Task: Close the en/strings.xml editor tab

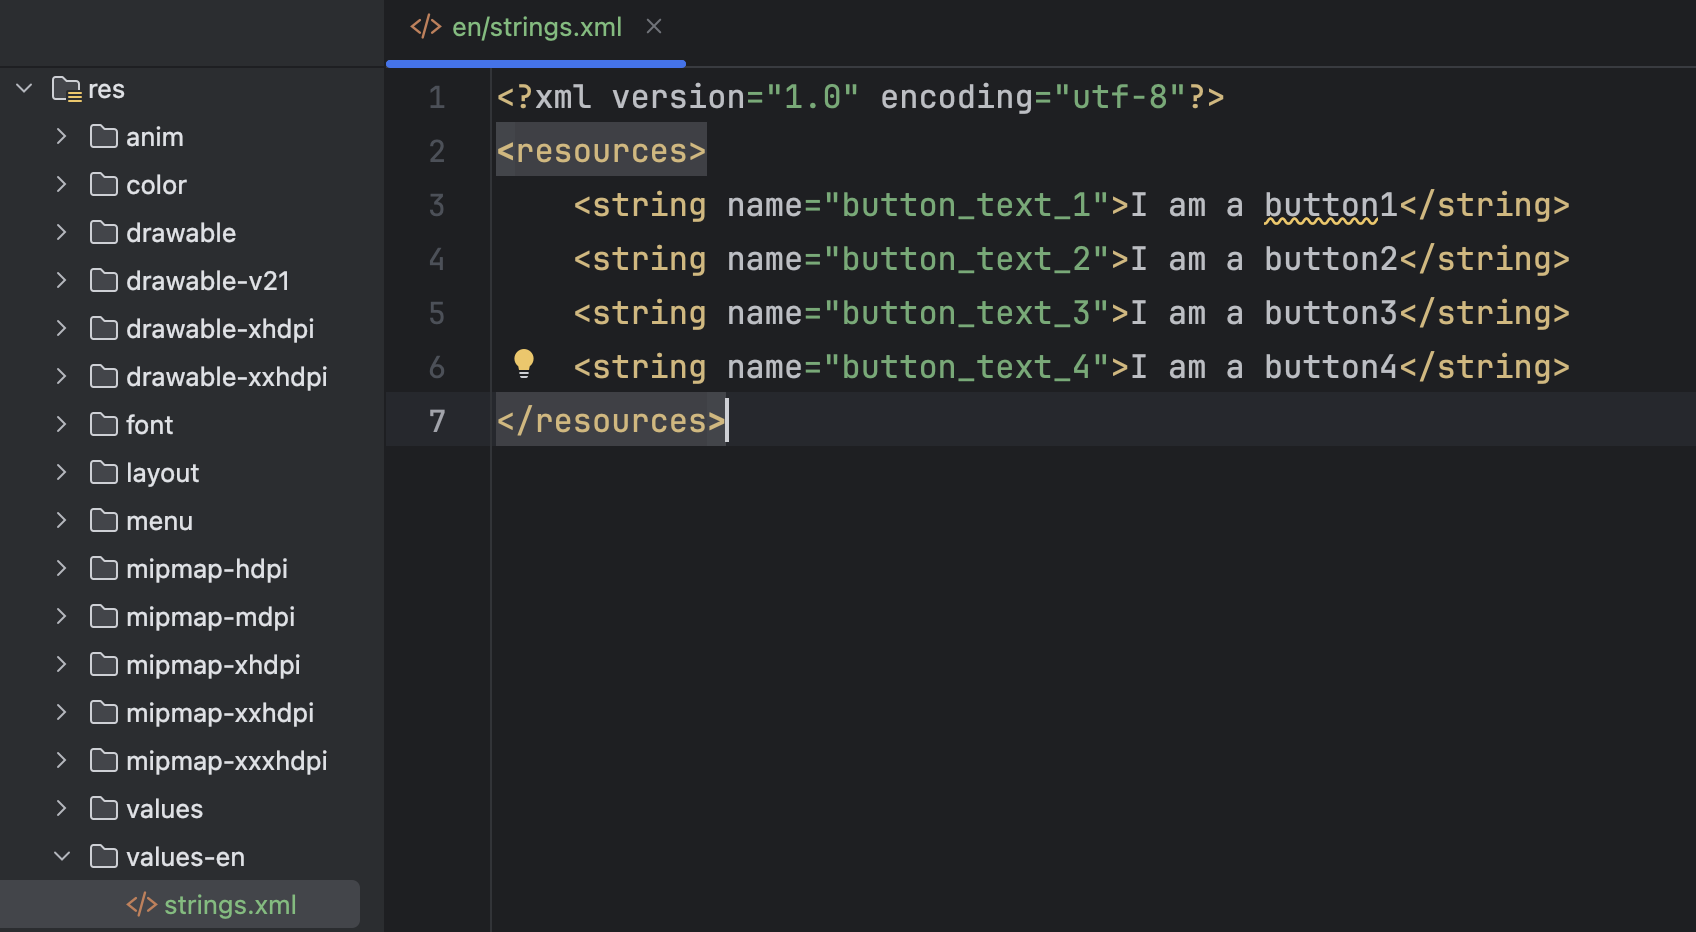Action: 654,27
